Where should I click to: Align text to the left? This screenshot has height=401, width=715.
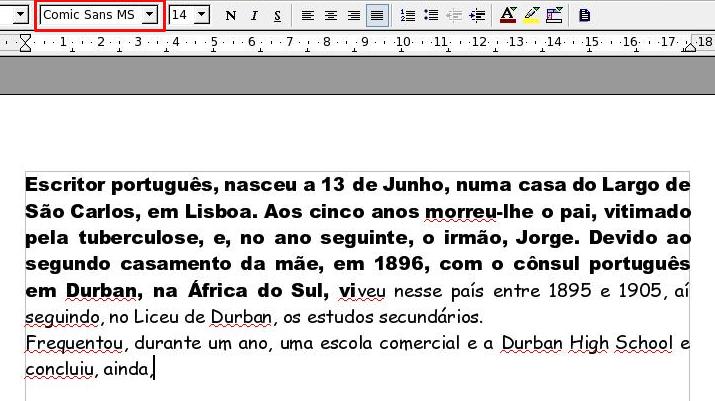click(308, 16)
